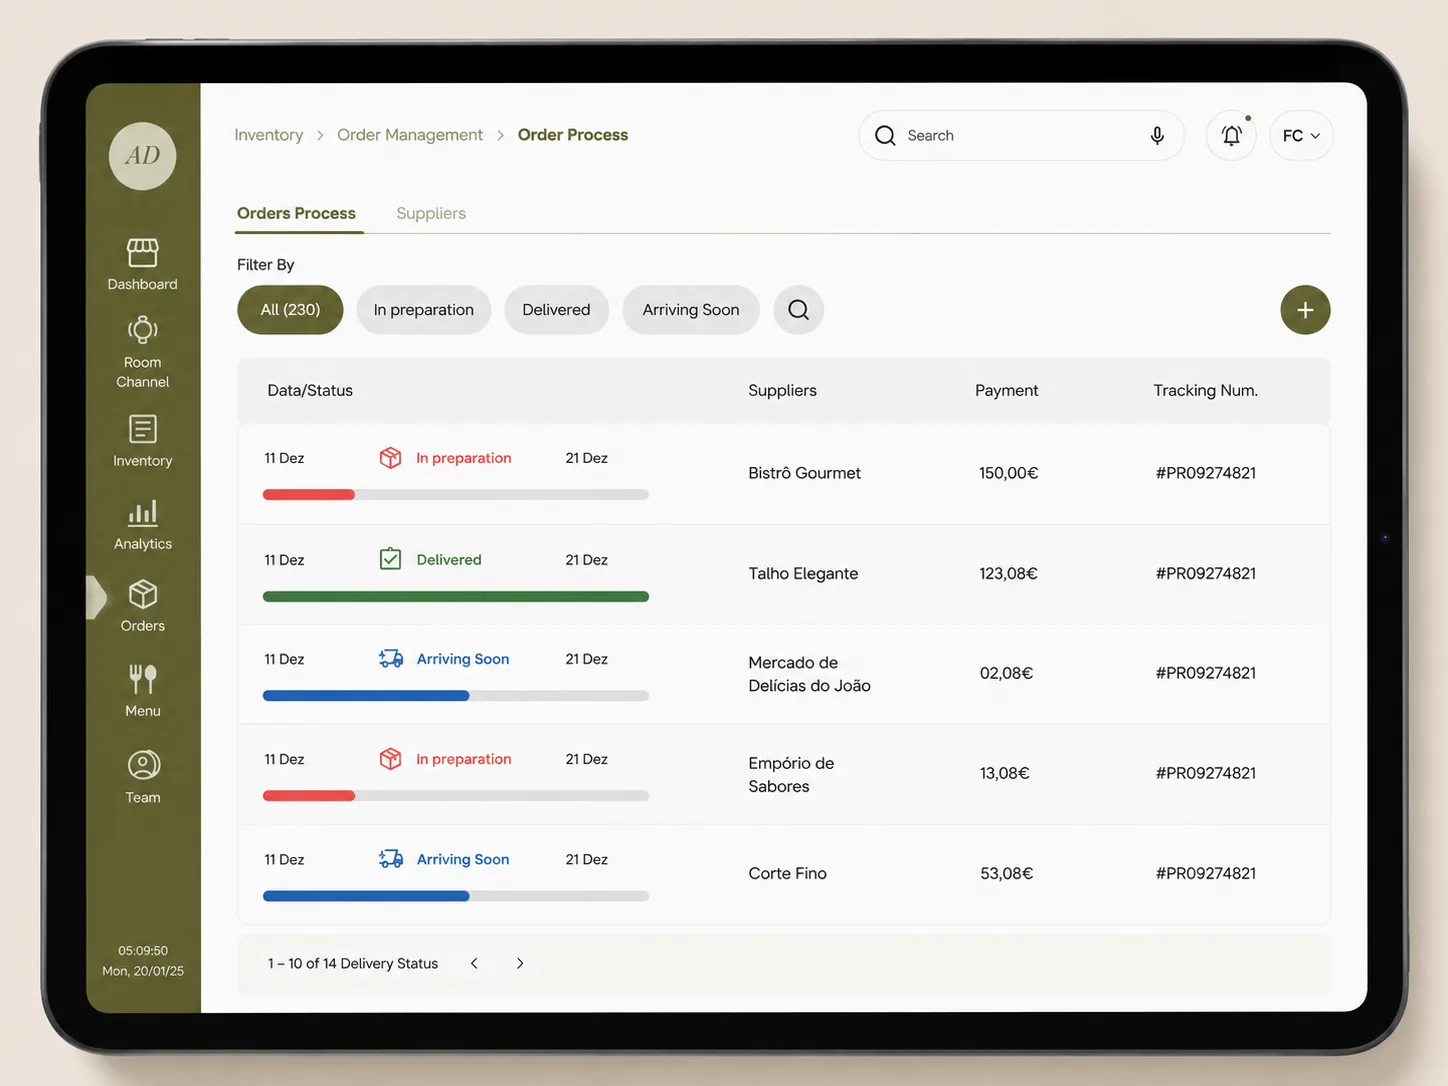This screenshot has height=1086, width=1448.
Task: Open the Dashboard storefront icon
Action: [143, 252]
